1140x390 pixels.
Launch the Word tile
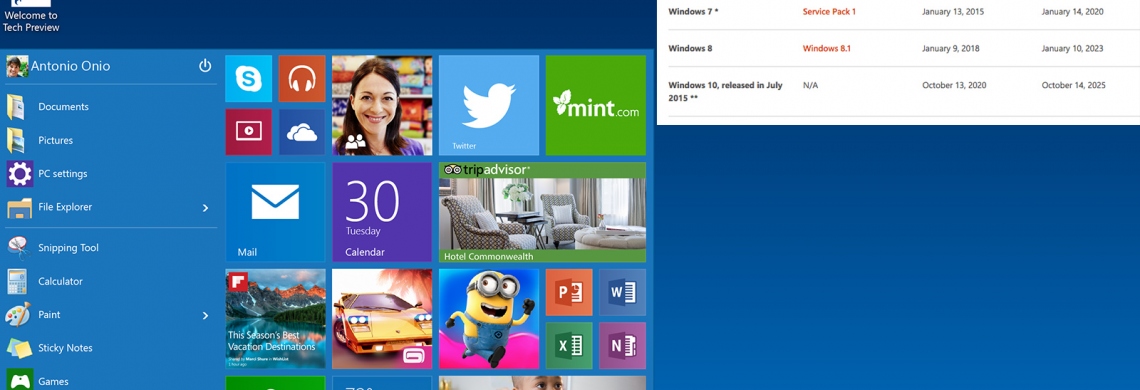point(622,292)
